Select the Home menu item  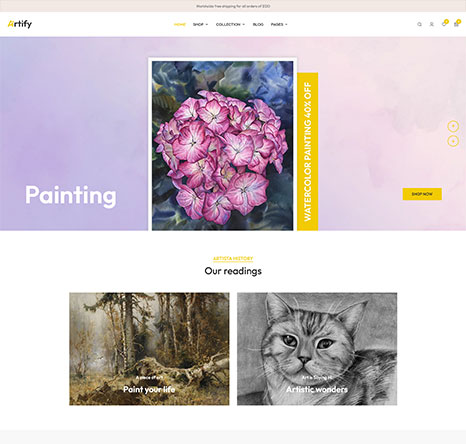pos(180,24)
